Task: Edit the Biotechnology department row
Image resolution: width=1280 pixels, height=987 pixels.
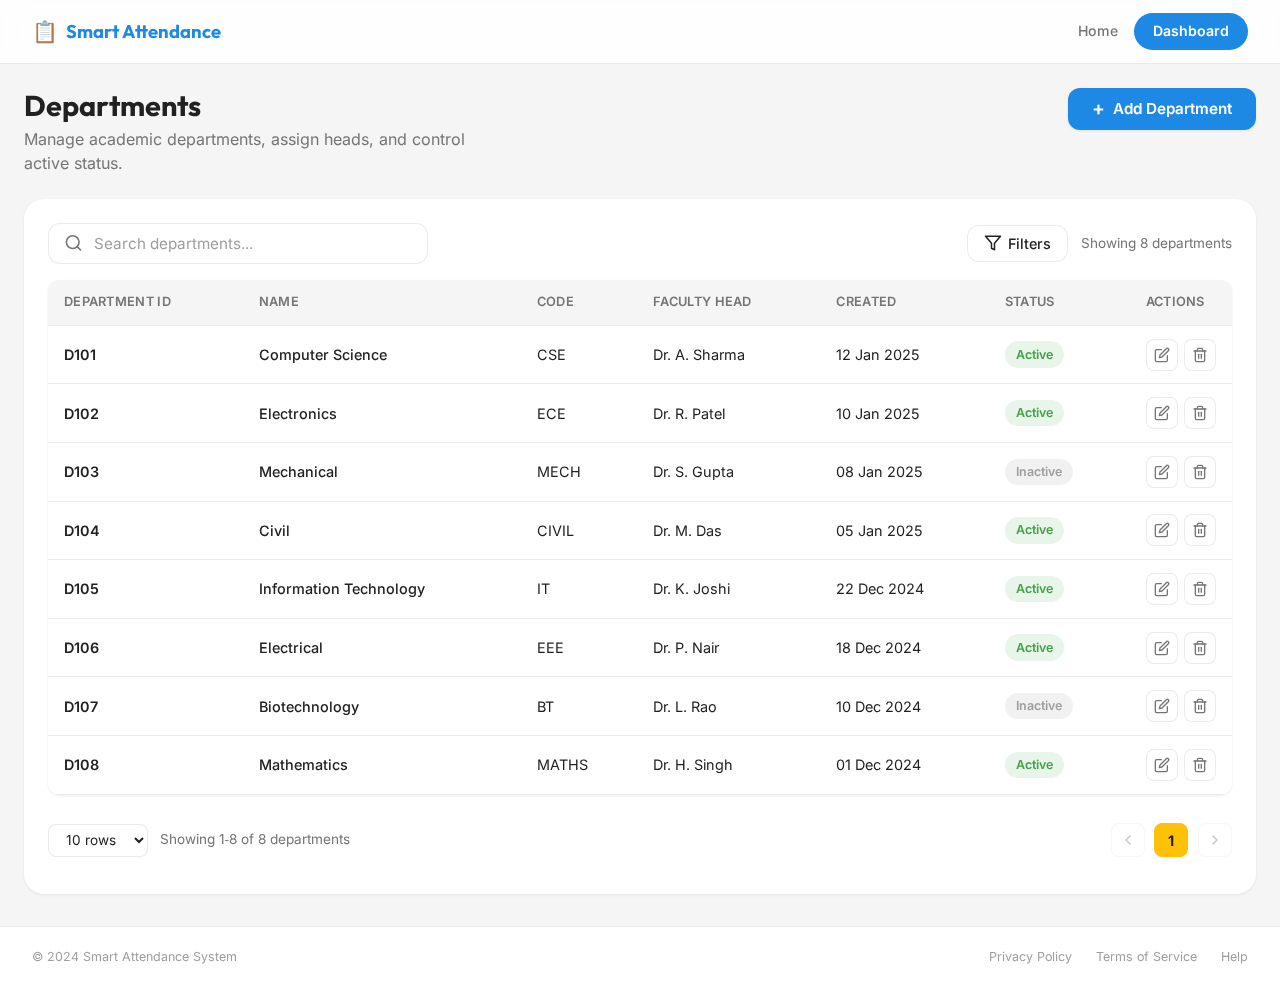Action: pos(1162,706)
